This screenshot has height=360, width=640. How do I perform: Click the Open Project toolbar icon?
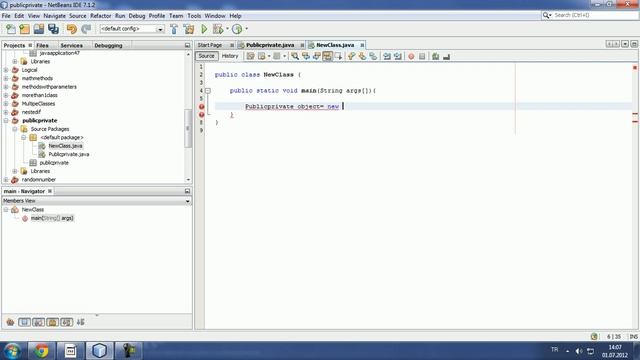pos(39,29)
